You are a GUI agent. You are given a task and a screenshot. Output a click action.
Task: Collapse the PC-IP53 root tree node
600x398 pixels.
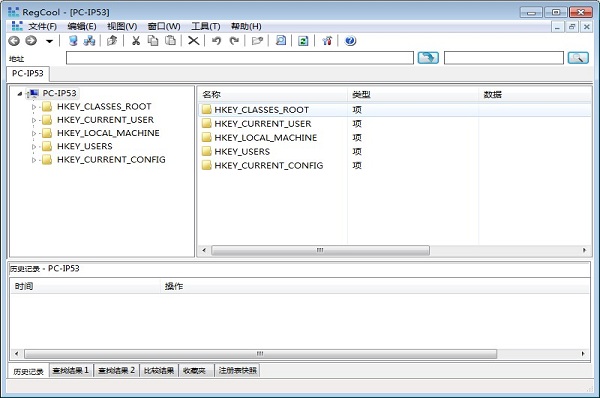pos(20,94)
